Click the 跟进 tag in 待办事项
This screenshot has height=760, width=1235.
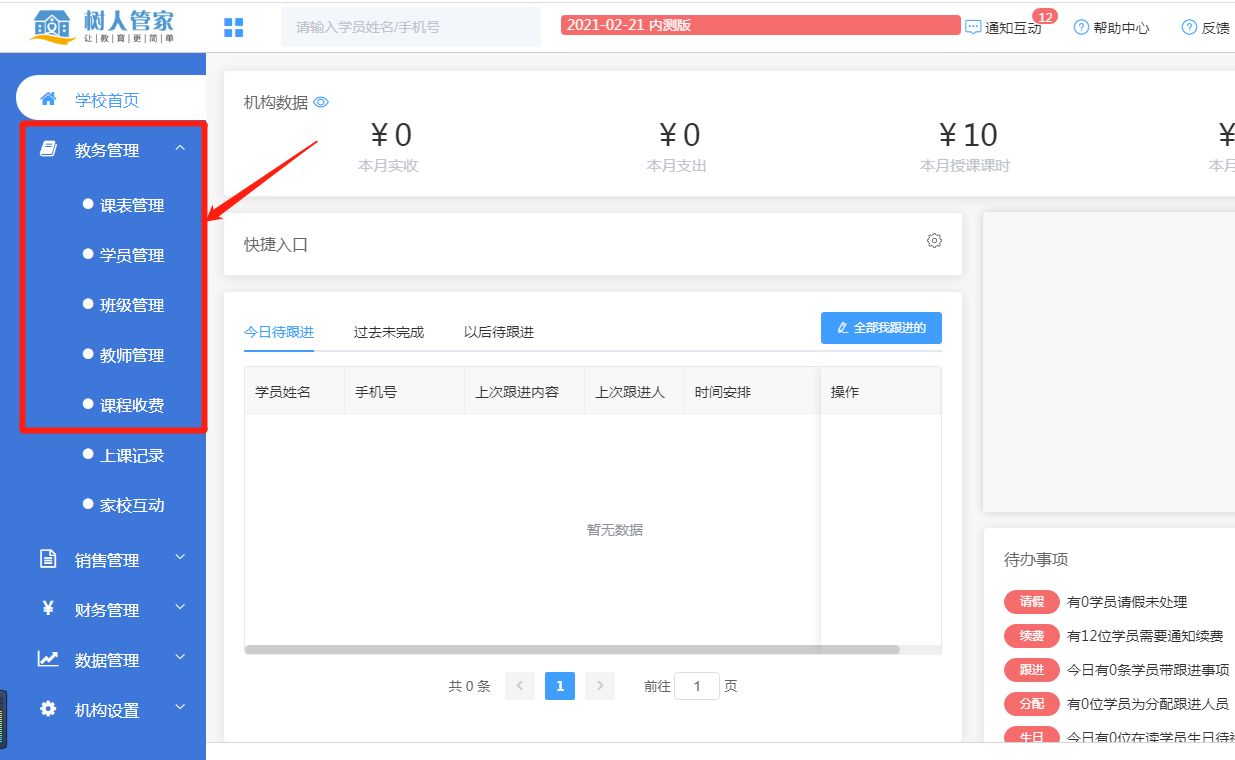1031,670
